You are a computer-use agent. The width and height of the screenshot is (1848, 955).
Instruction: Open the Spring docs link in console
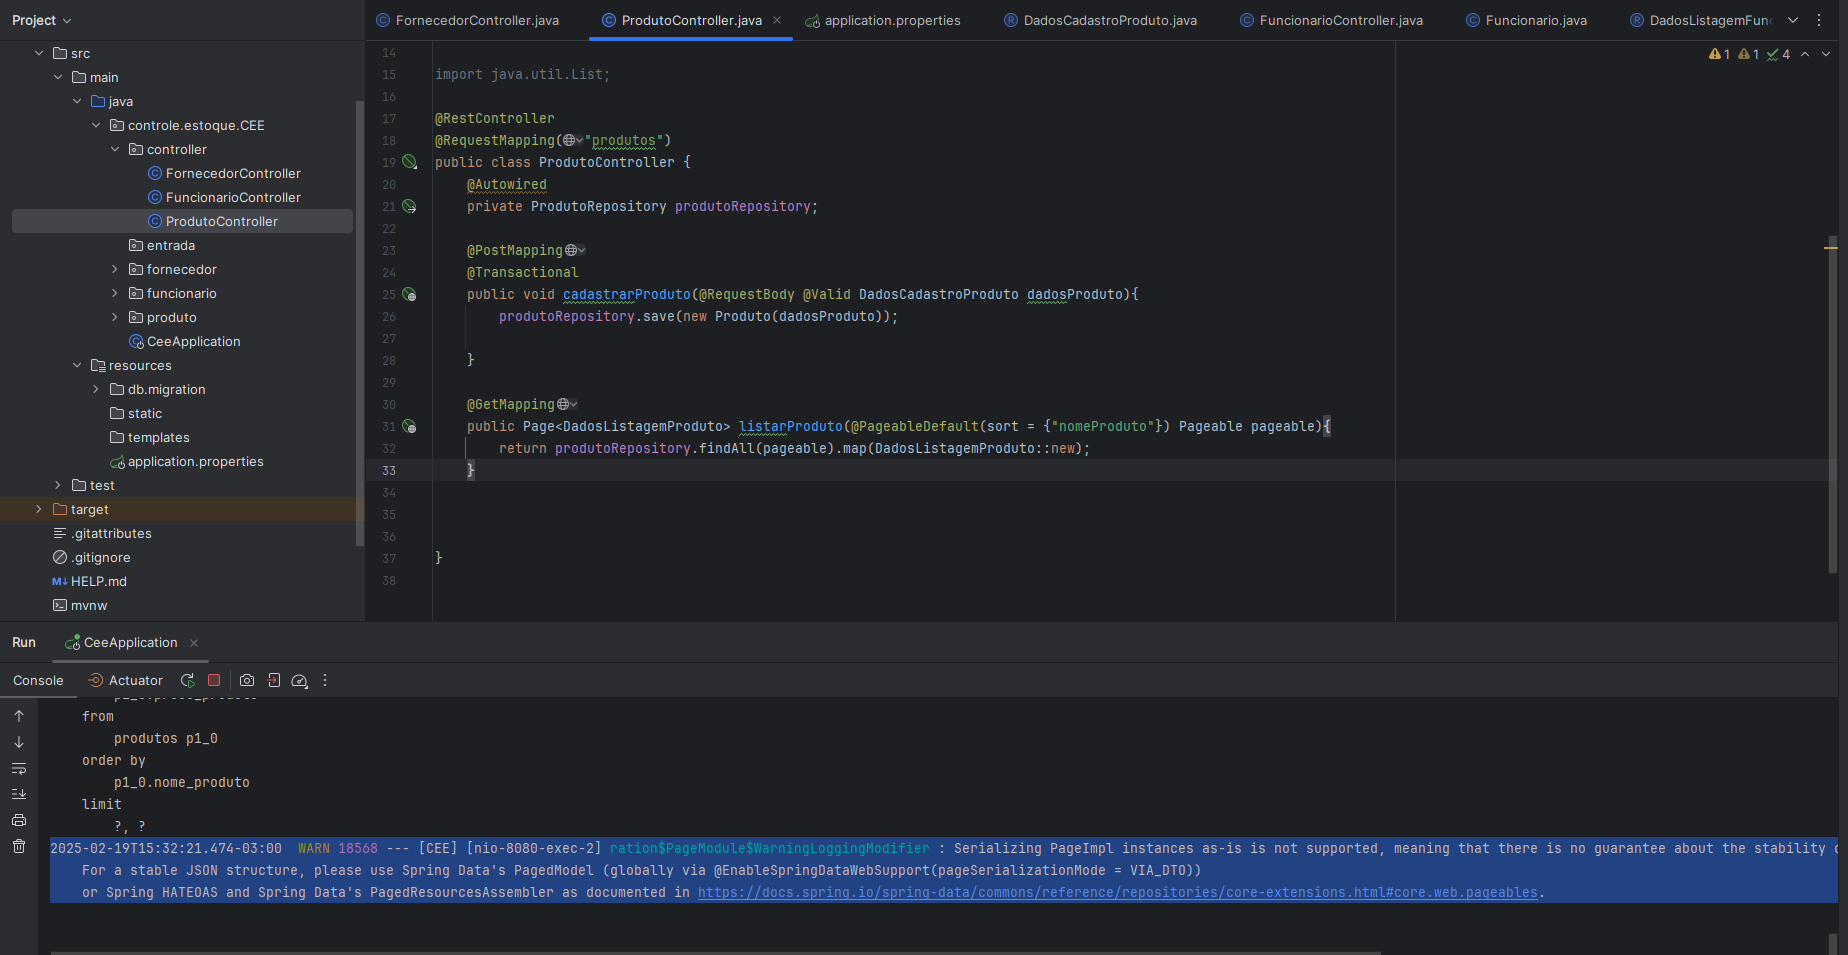pos(1118,892)
